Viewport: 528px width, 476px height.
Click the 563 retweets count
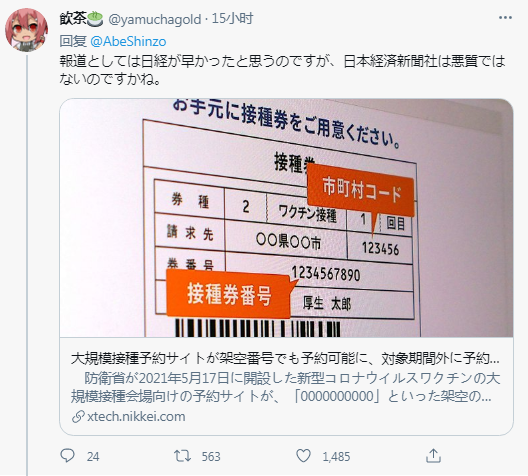pyautogui.click(x=211, y=457)
